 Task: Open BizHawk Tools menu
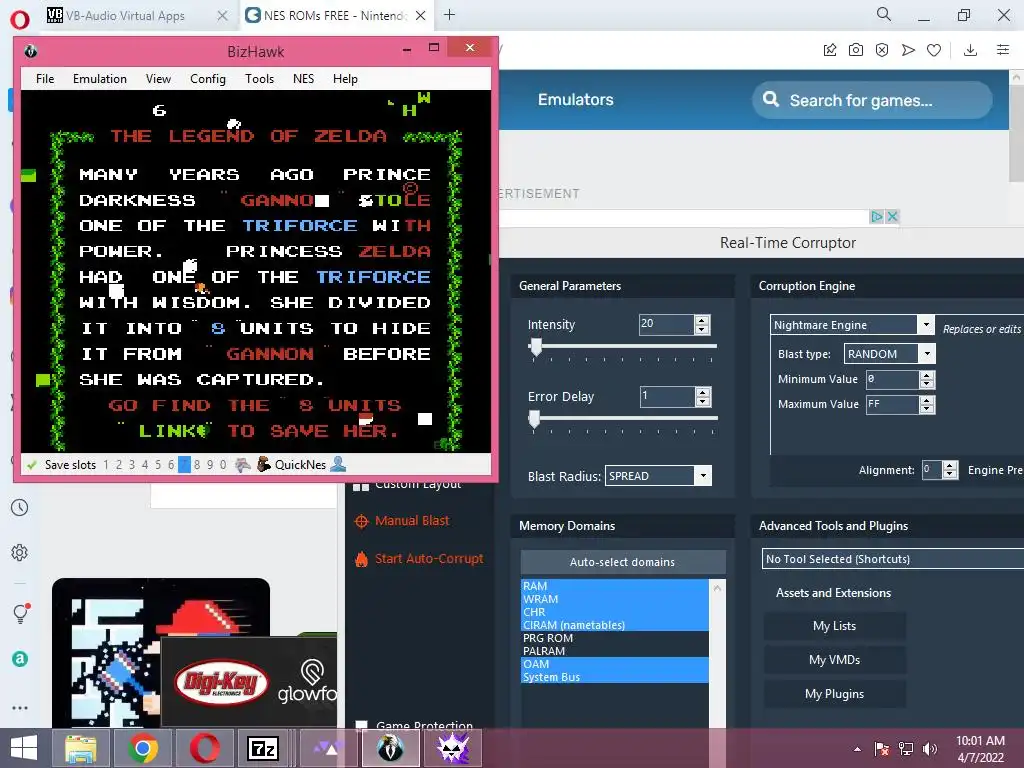(x=259, y=79)
